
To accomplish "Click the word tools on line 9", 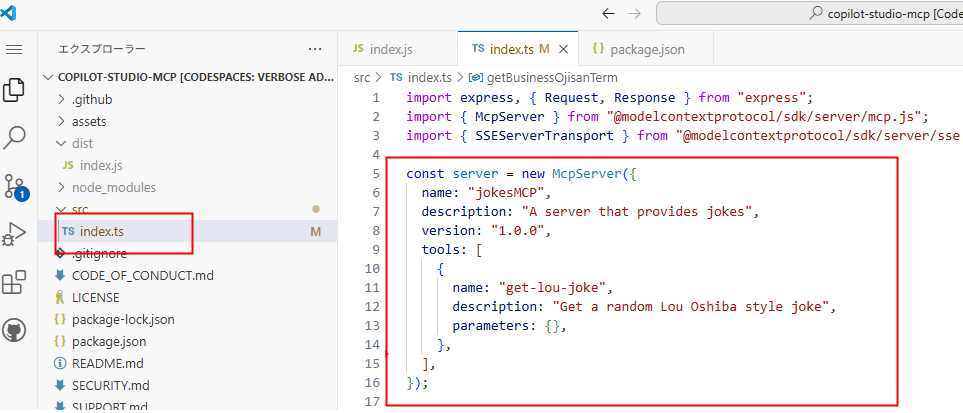I will 440,250.
